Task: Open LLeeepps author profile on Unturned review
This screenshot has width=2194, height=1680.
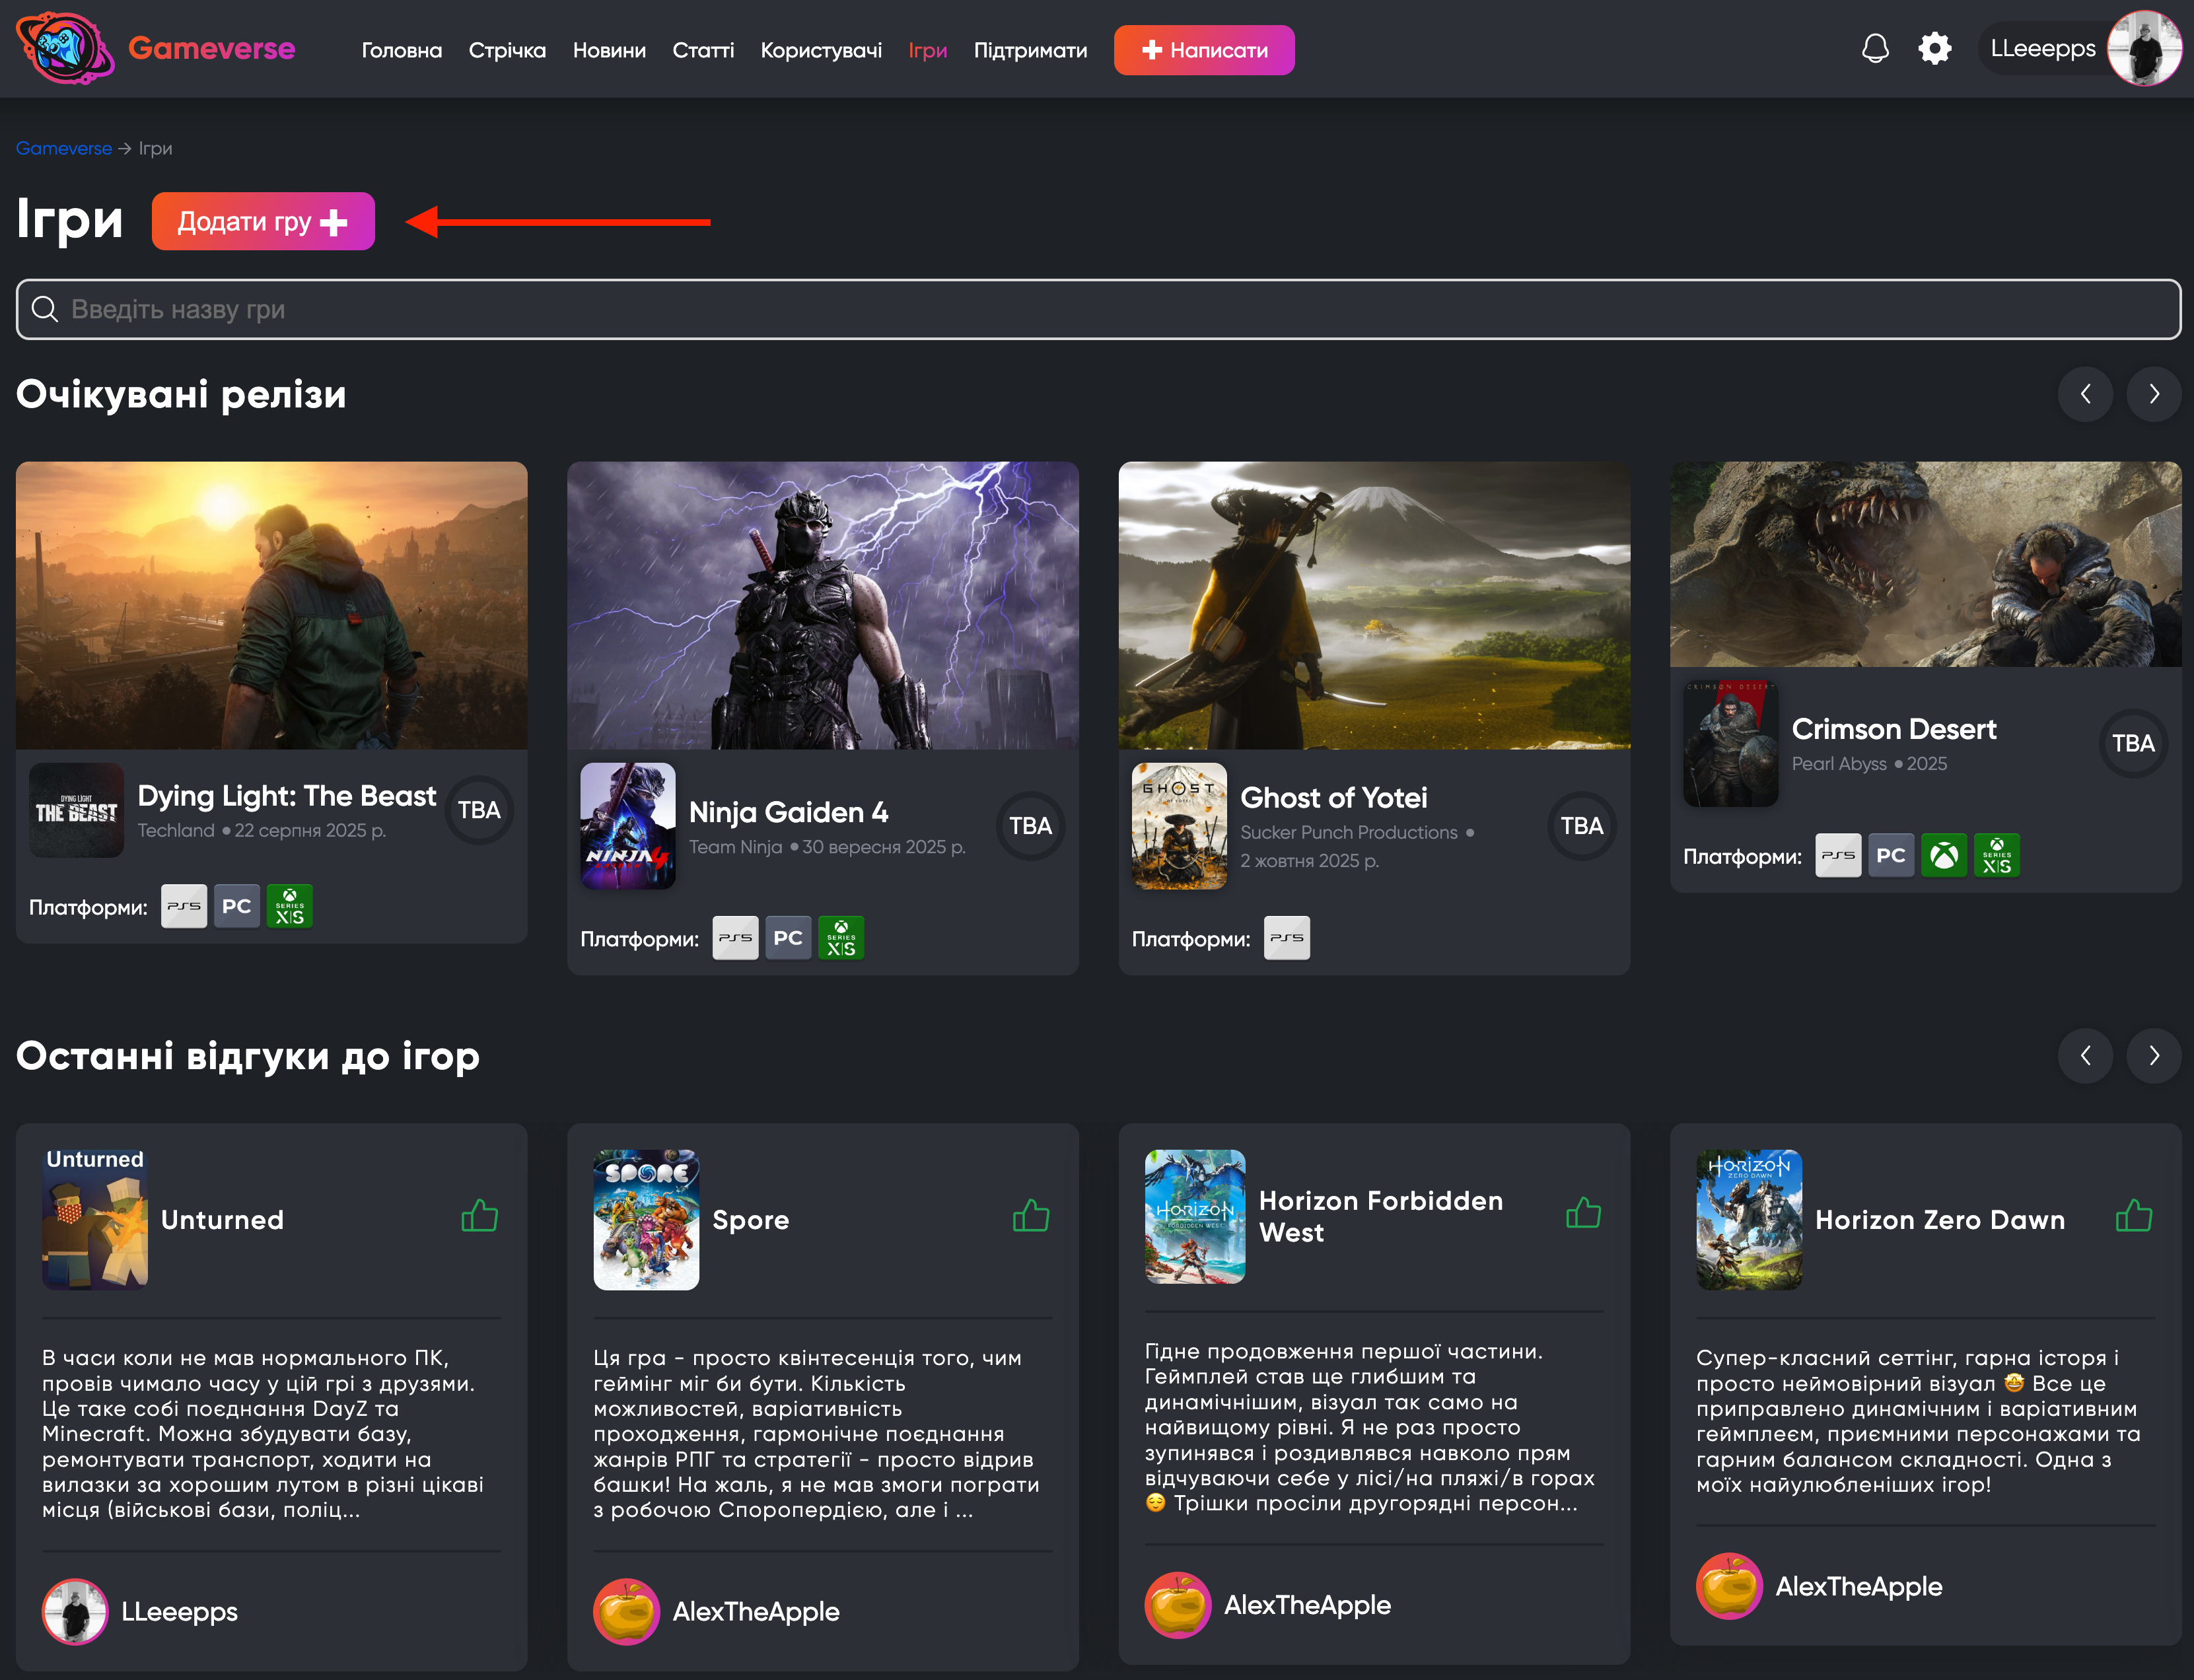Action: click(x=140, y=1611)
